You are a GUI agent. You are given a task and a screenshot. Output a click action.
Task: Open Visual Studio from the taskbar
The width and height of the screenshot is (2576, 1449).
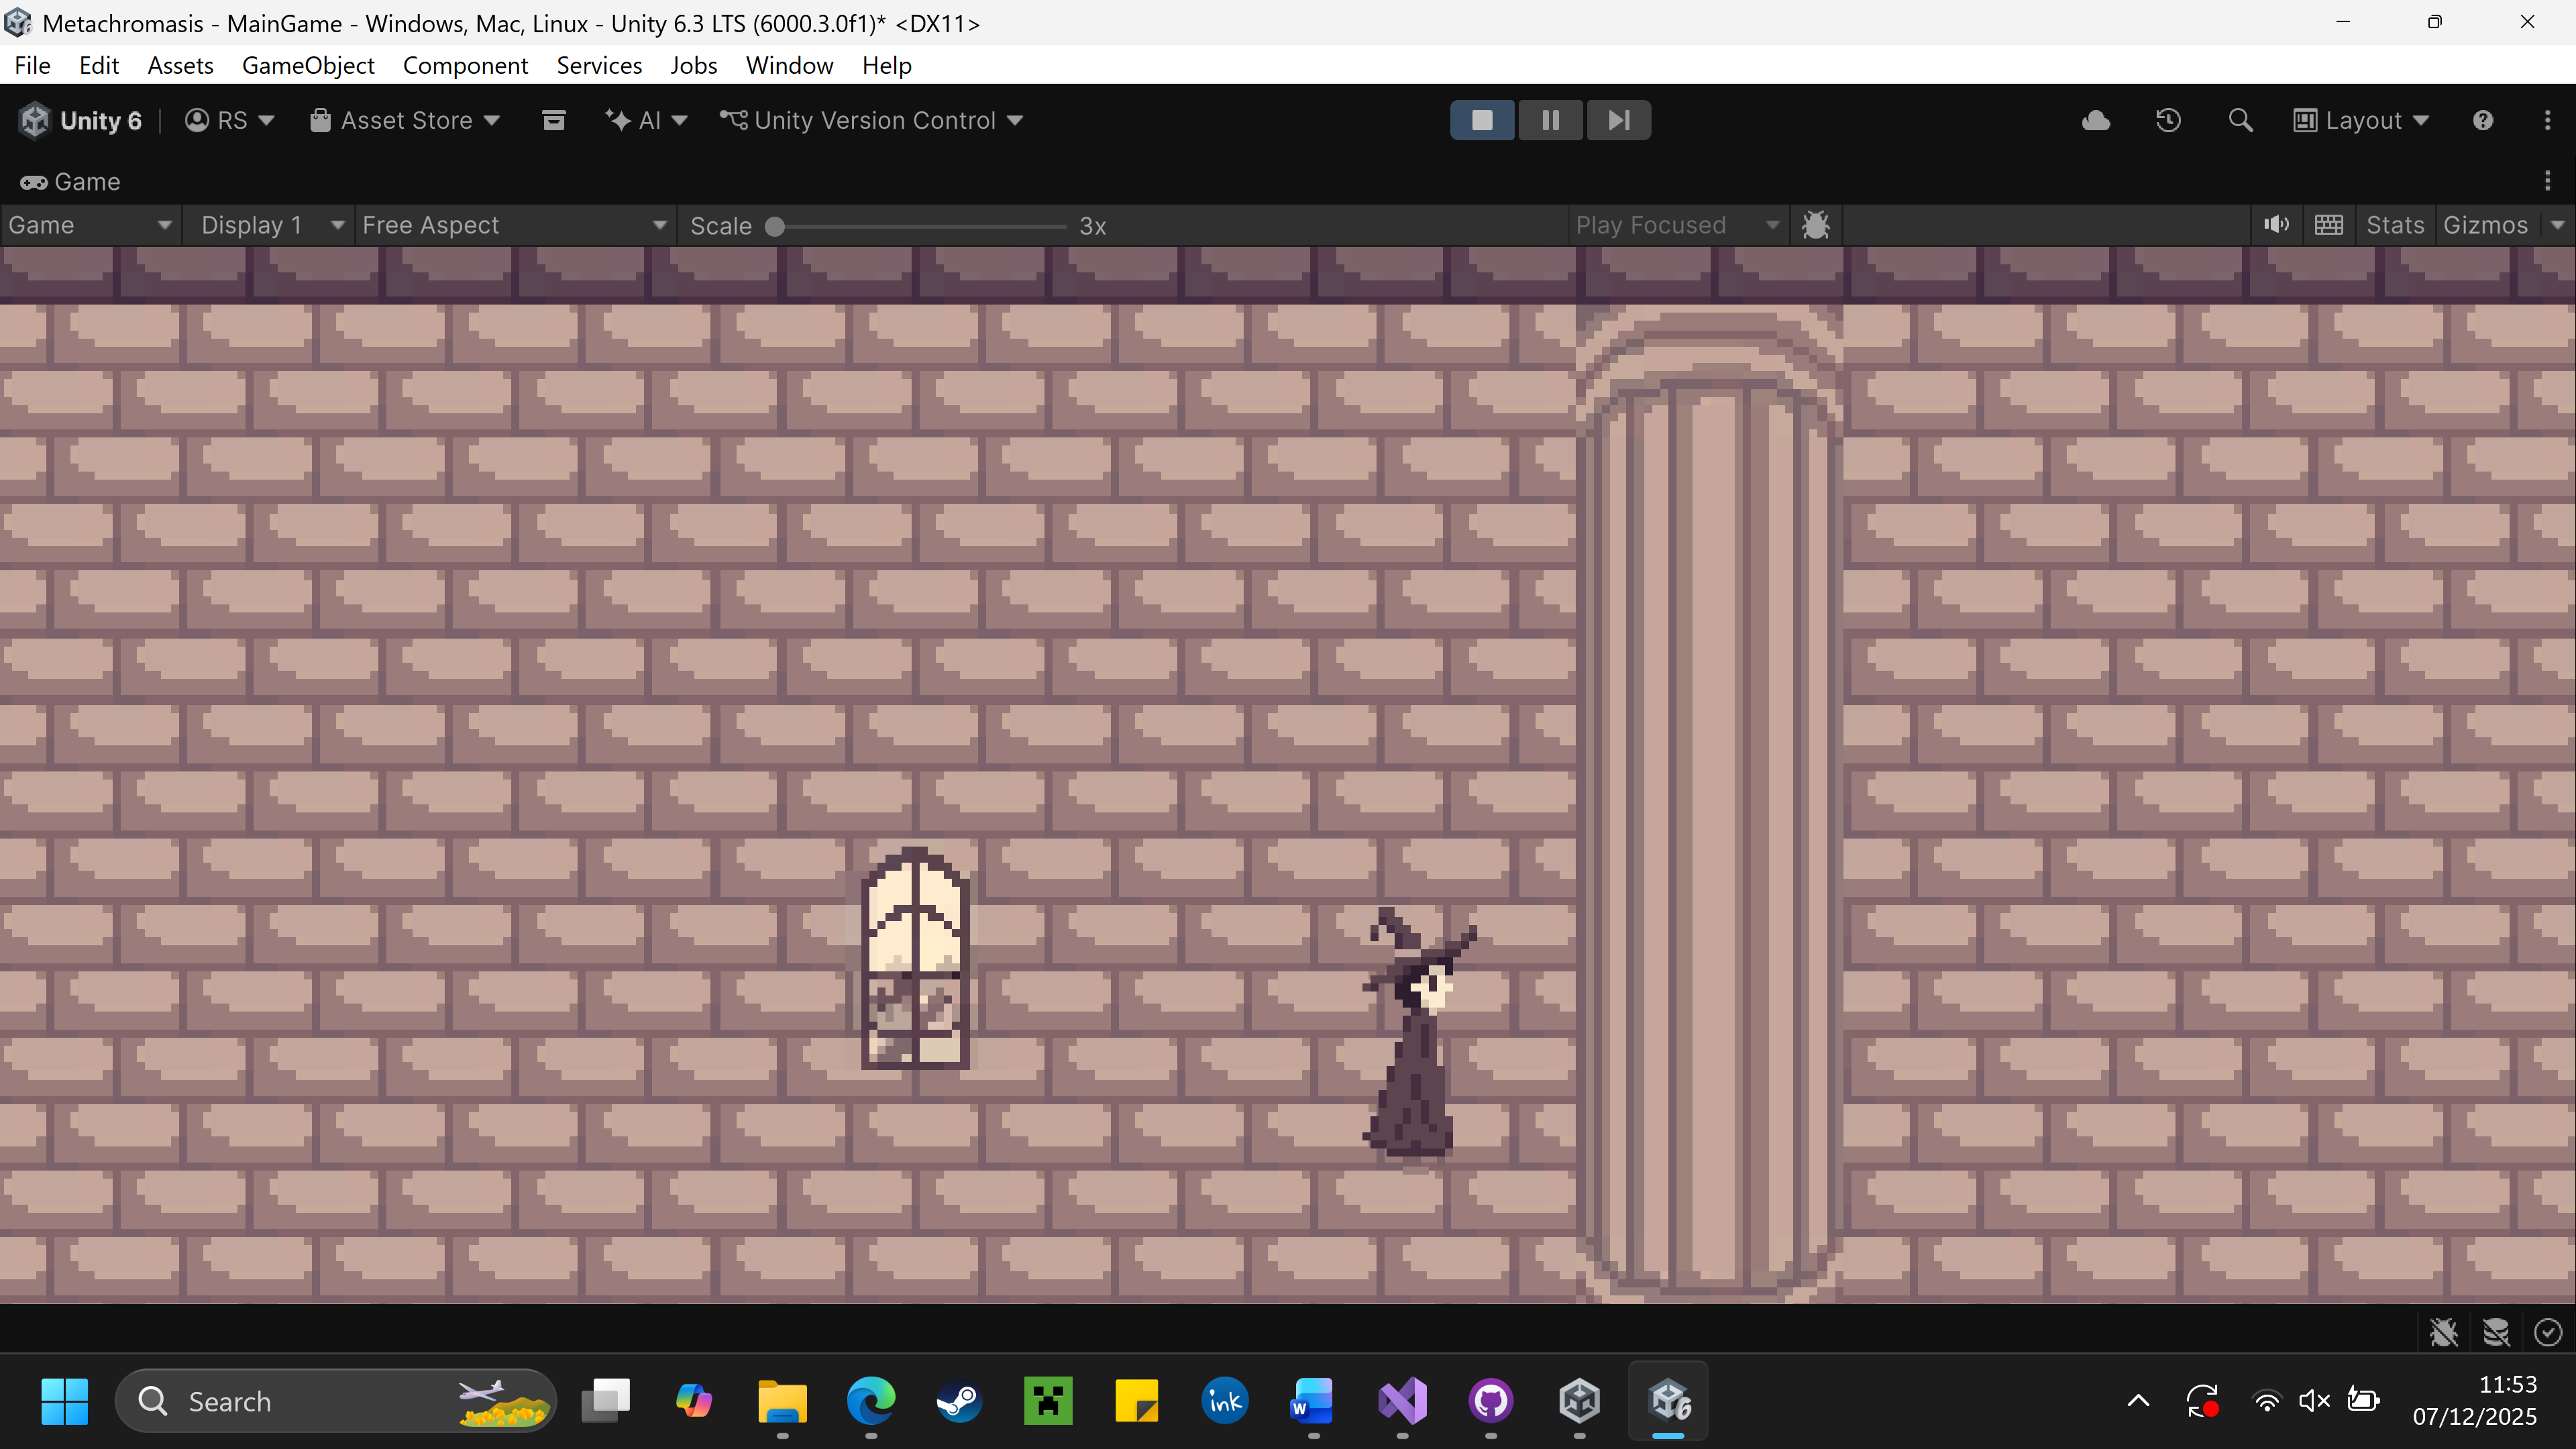pyautogui.click(x=1402, y=1401)
